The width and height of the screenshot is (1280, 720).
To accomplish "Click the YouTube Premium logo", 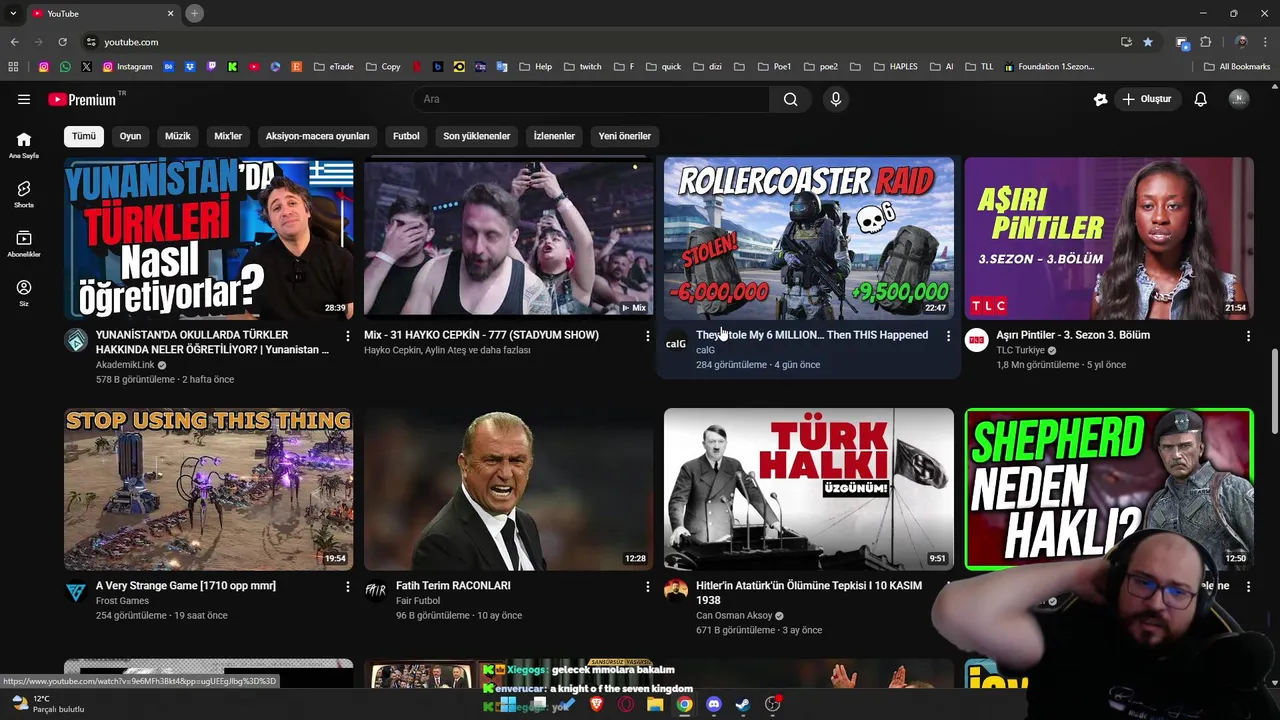I will pyautogui.click(x=82, y=99).
